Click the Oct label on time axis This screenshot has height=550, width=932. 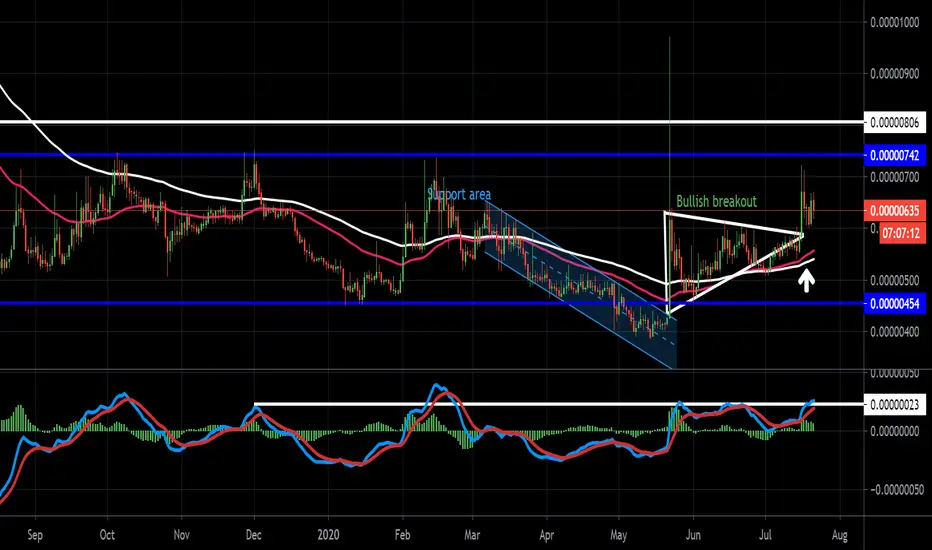tap(107, 535)
